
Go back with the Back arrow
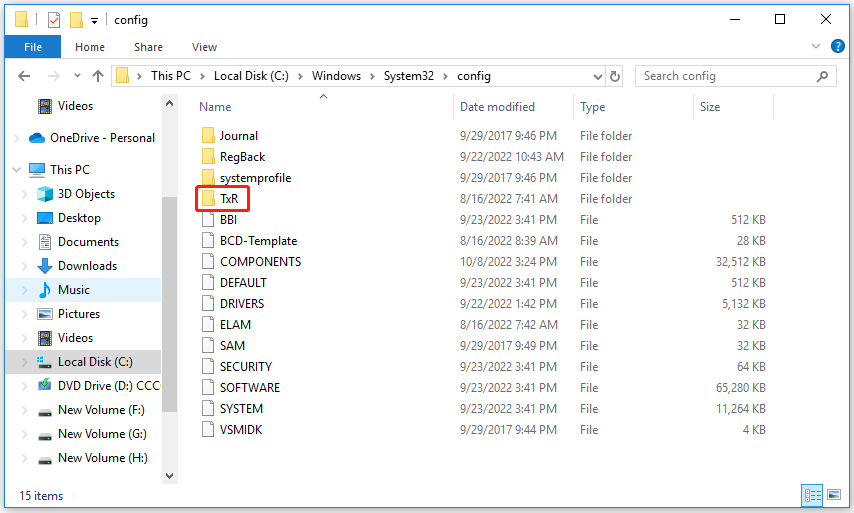24,76
